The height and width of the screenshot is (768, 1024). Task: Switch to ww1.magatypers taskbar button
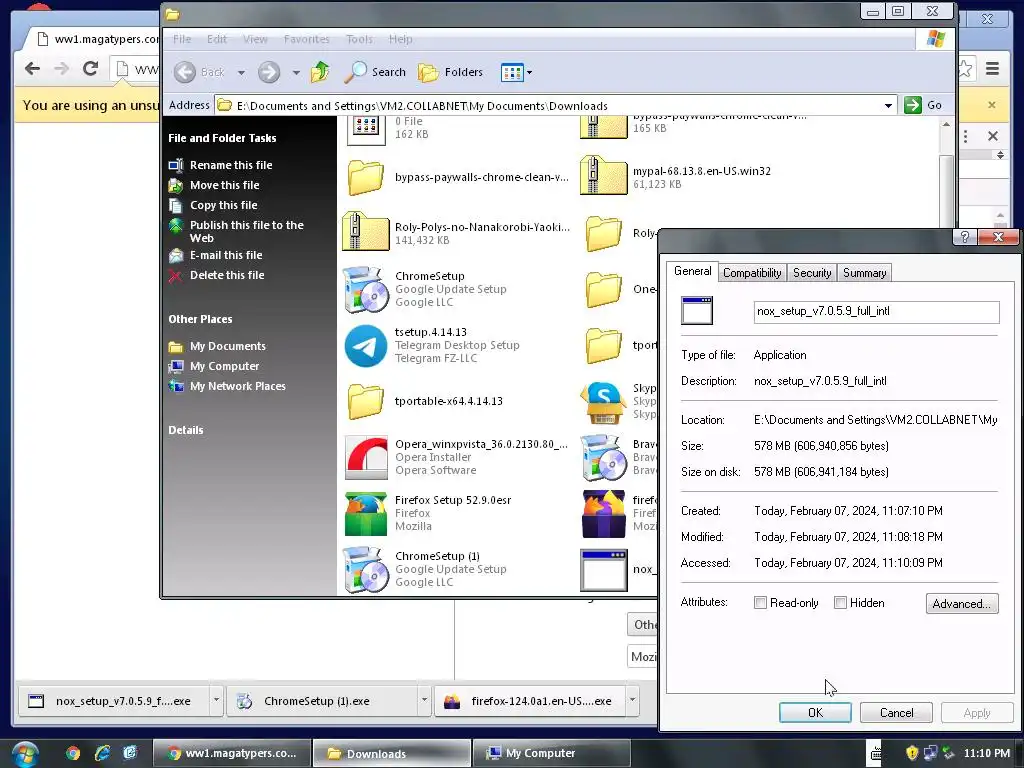coord(233,753)
